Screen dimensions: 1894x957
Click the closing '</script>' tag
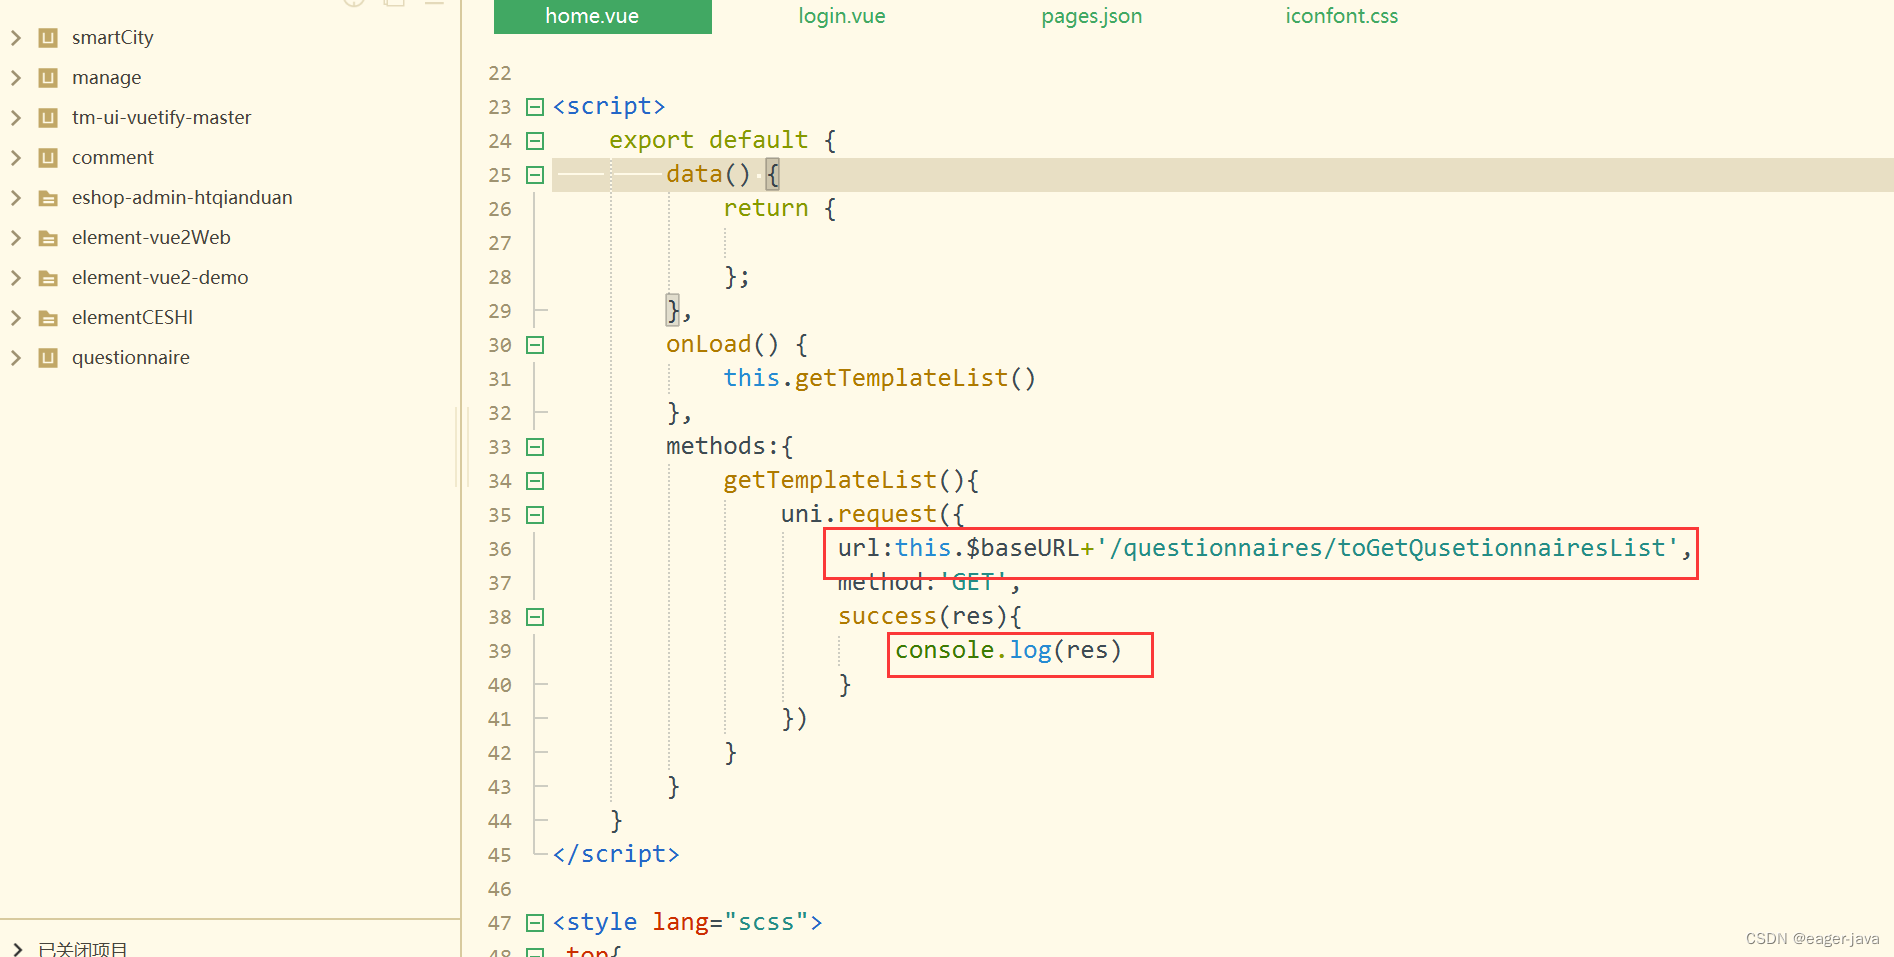pyautogui.click(x=616, y=855)
